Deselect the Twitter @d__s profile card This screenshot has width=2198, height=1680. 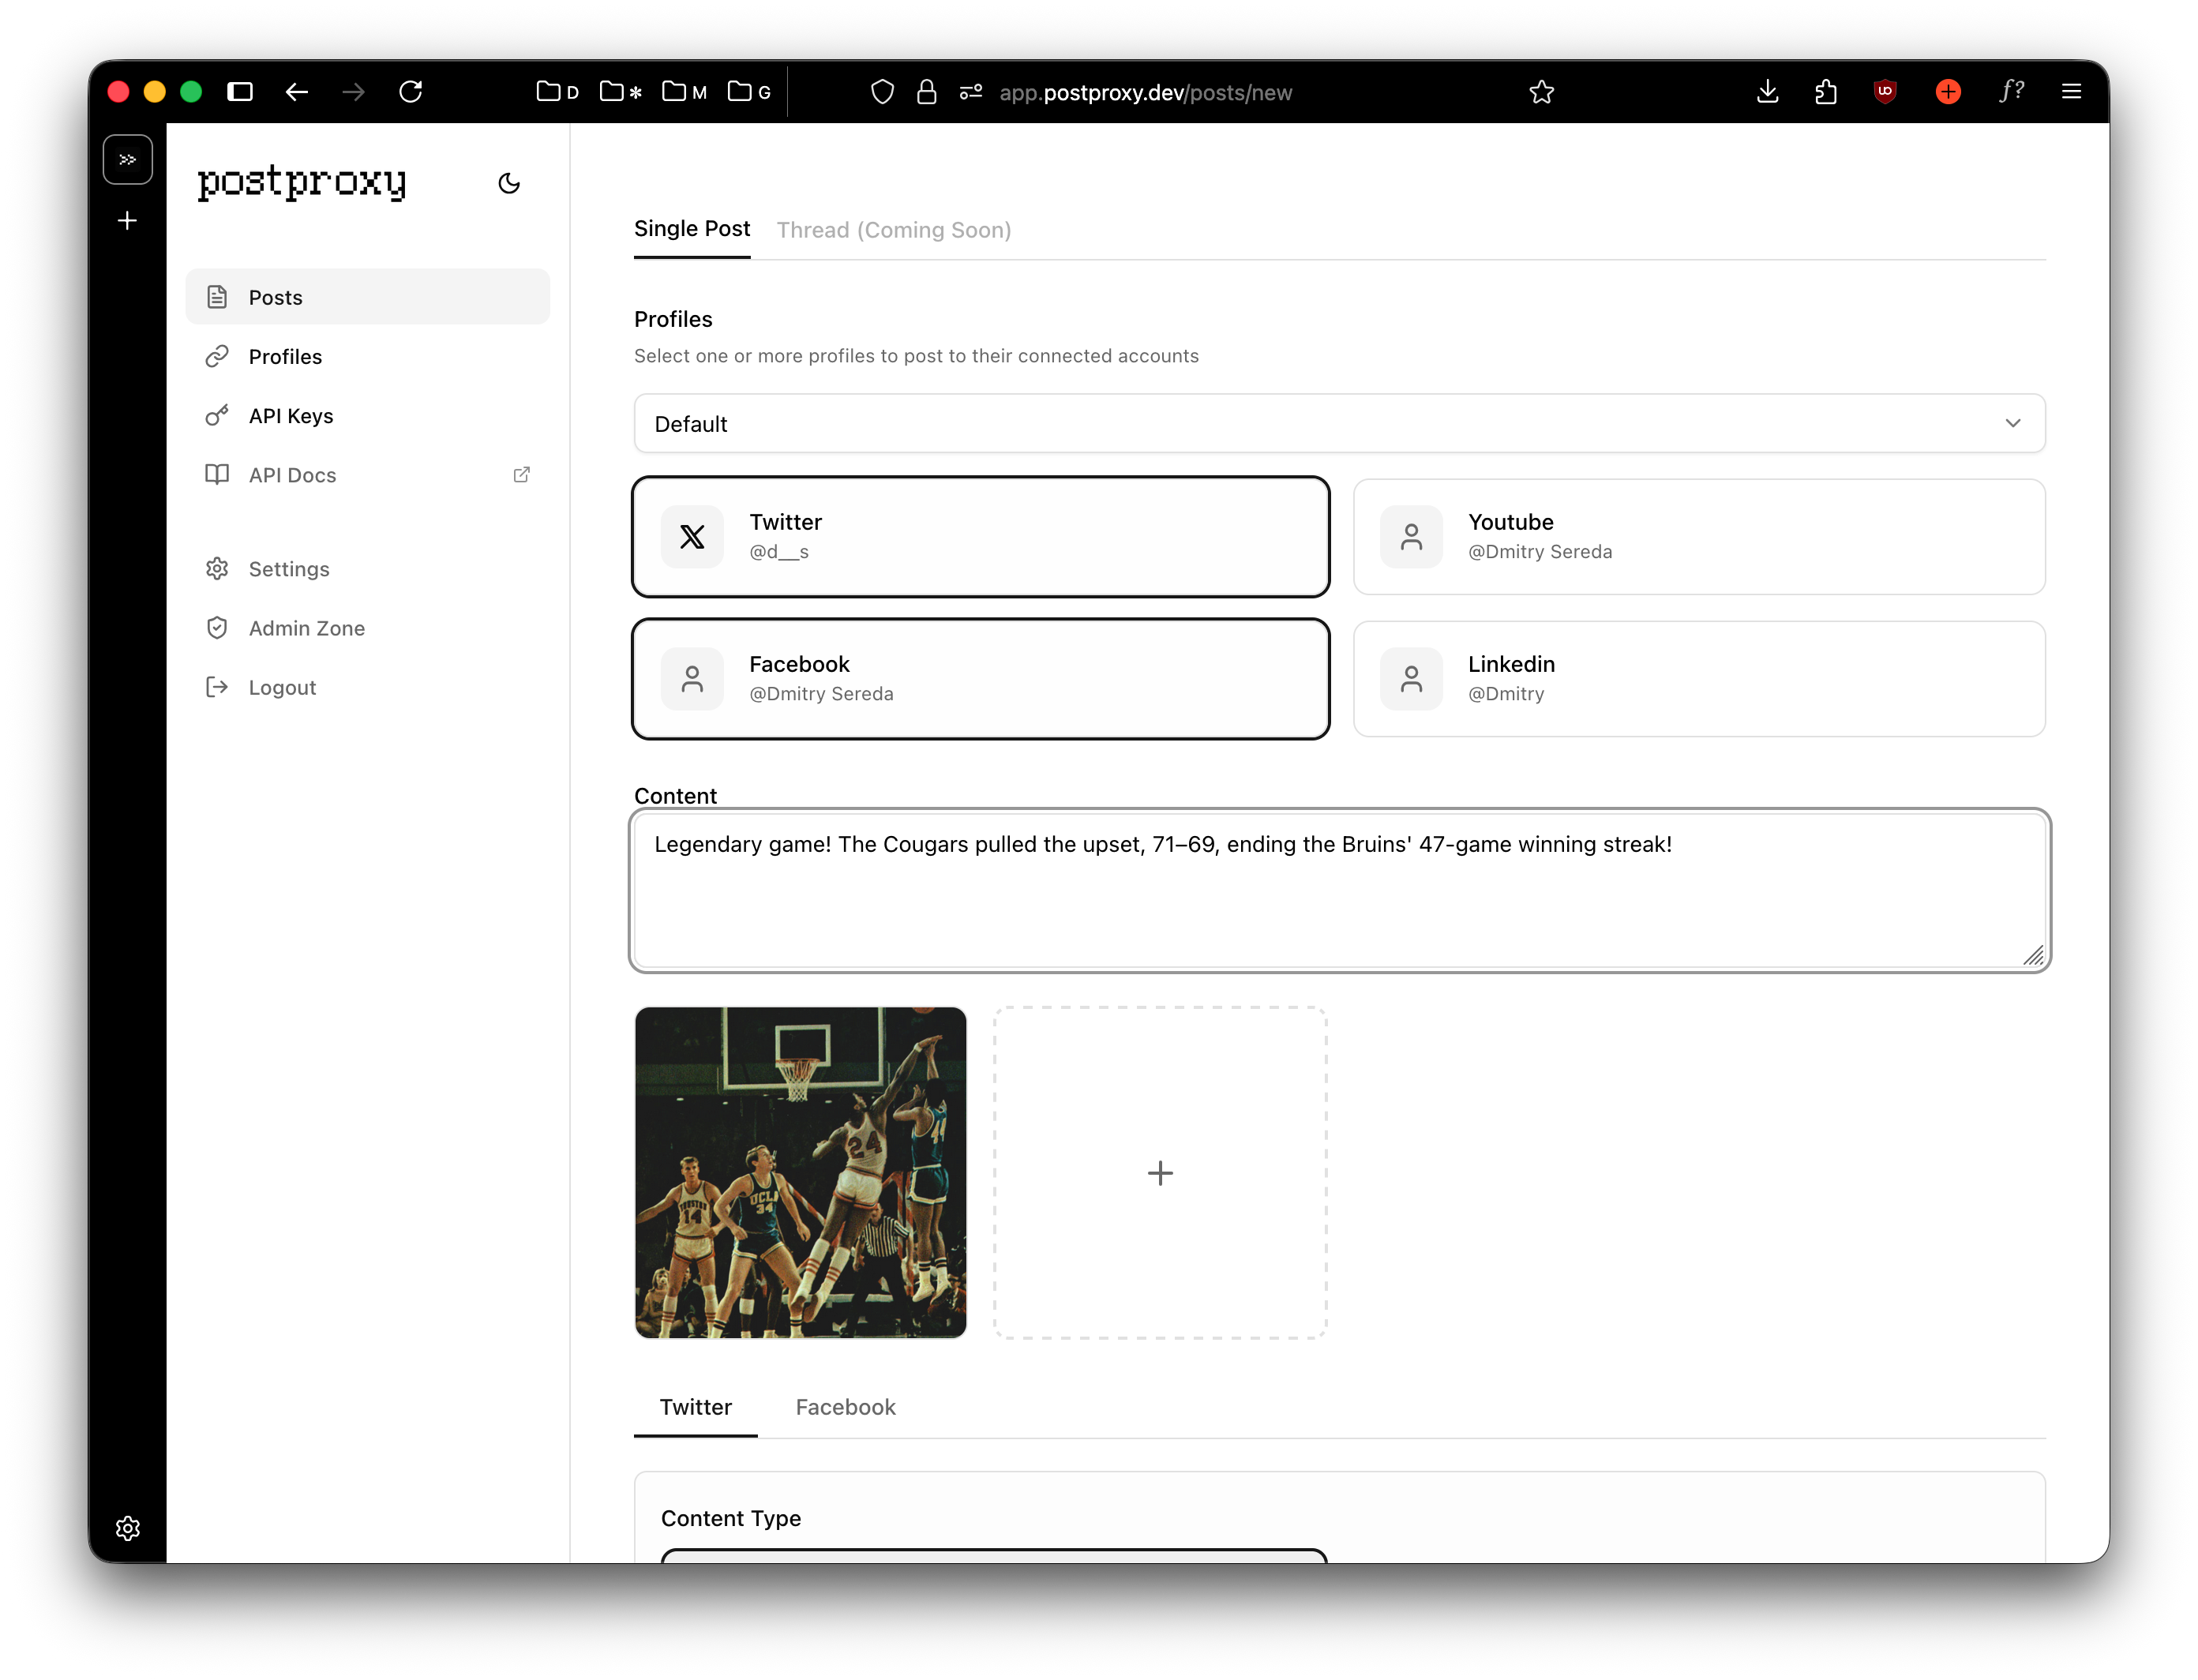click(980, 537)
